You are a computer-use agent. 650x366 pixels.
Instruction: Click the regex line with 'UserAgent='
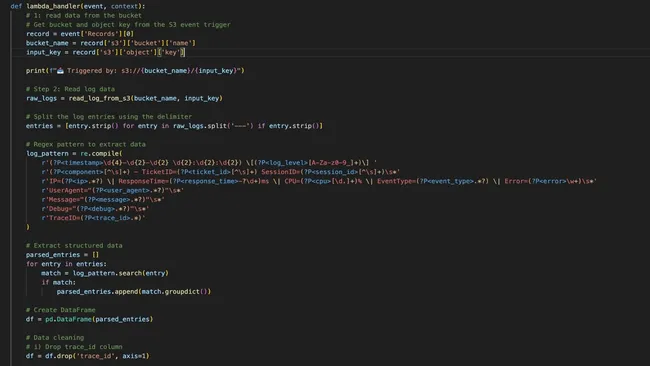112,190
